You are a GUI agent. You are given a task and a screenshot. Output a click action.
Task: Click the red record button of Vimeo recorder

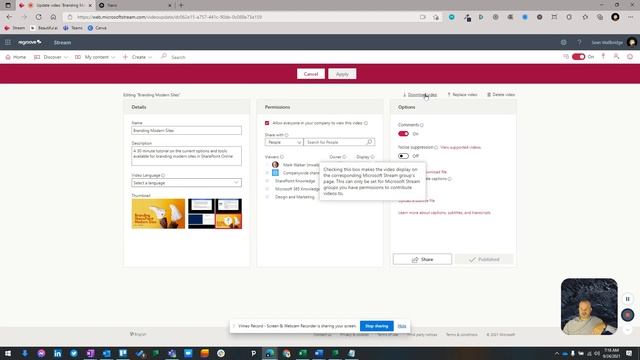click(x=628, y=315)
